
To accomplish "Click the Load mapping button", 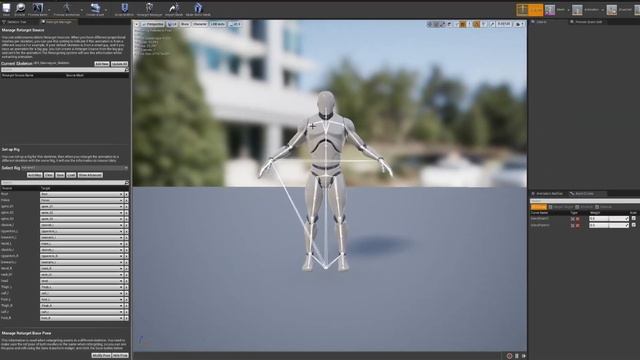I will coord(71,175).
